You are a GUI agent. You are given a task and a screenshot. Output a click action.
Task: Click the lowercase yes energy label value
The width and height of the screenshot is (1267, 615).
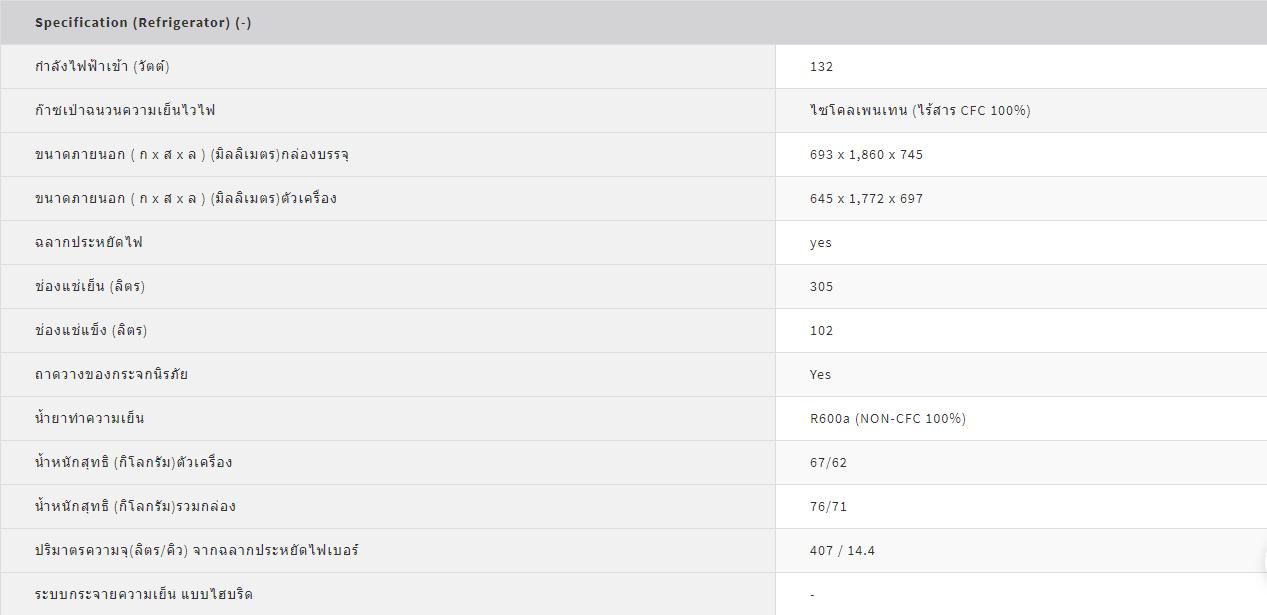(820, 243)
